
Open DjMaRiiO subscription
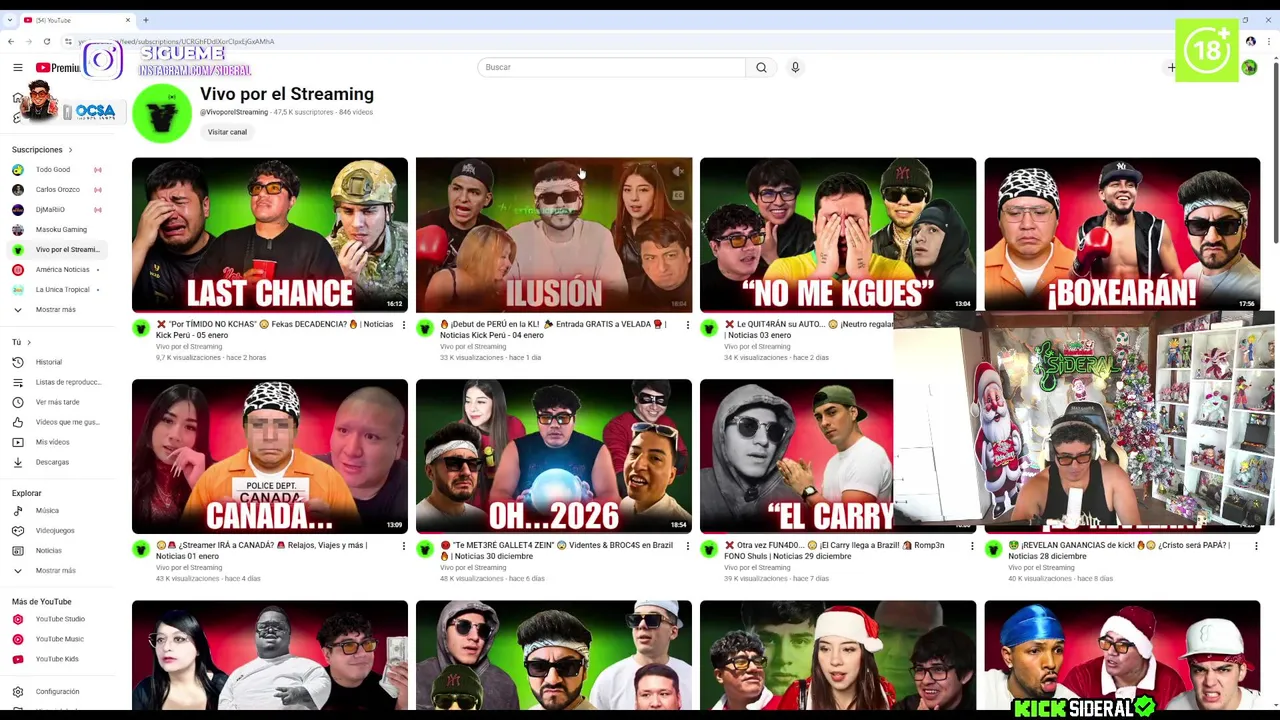point(57,210)
